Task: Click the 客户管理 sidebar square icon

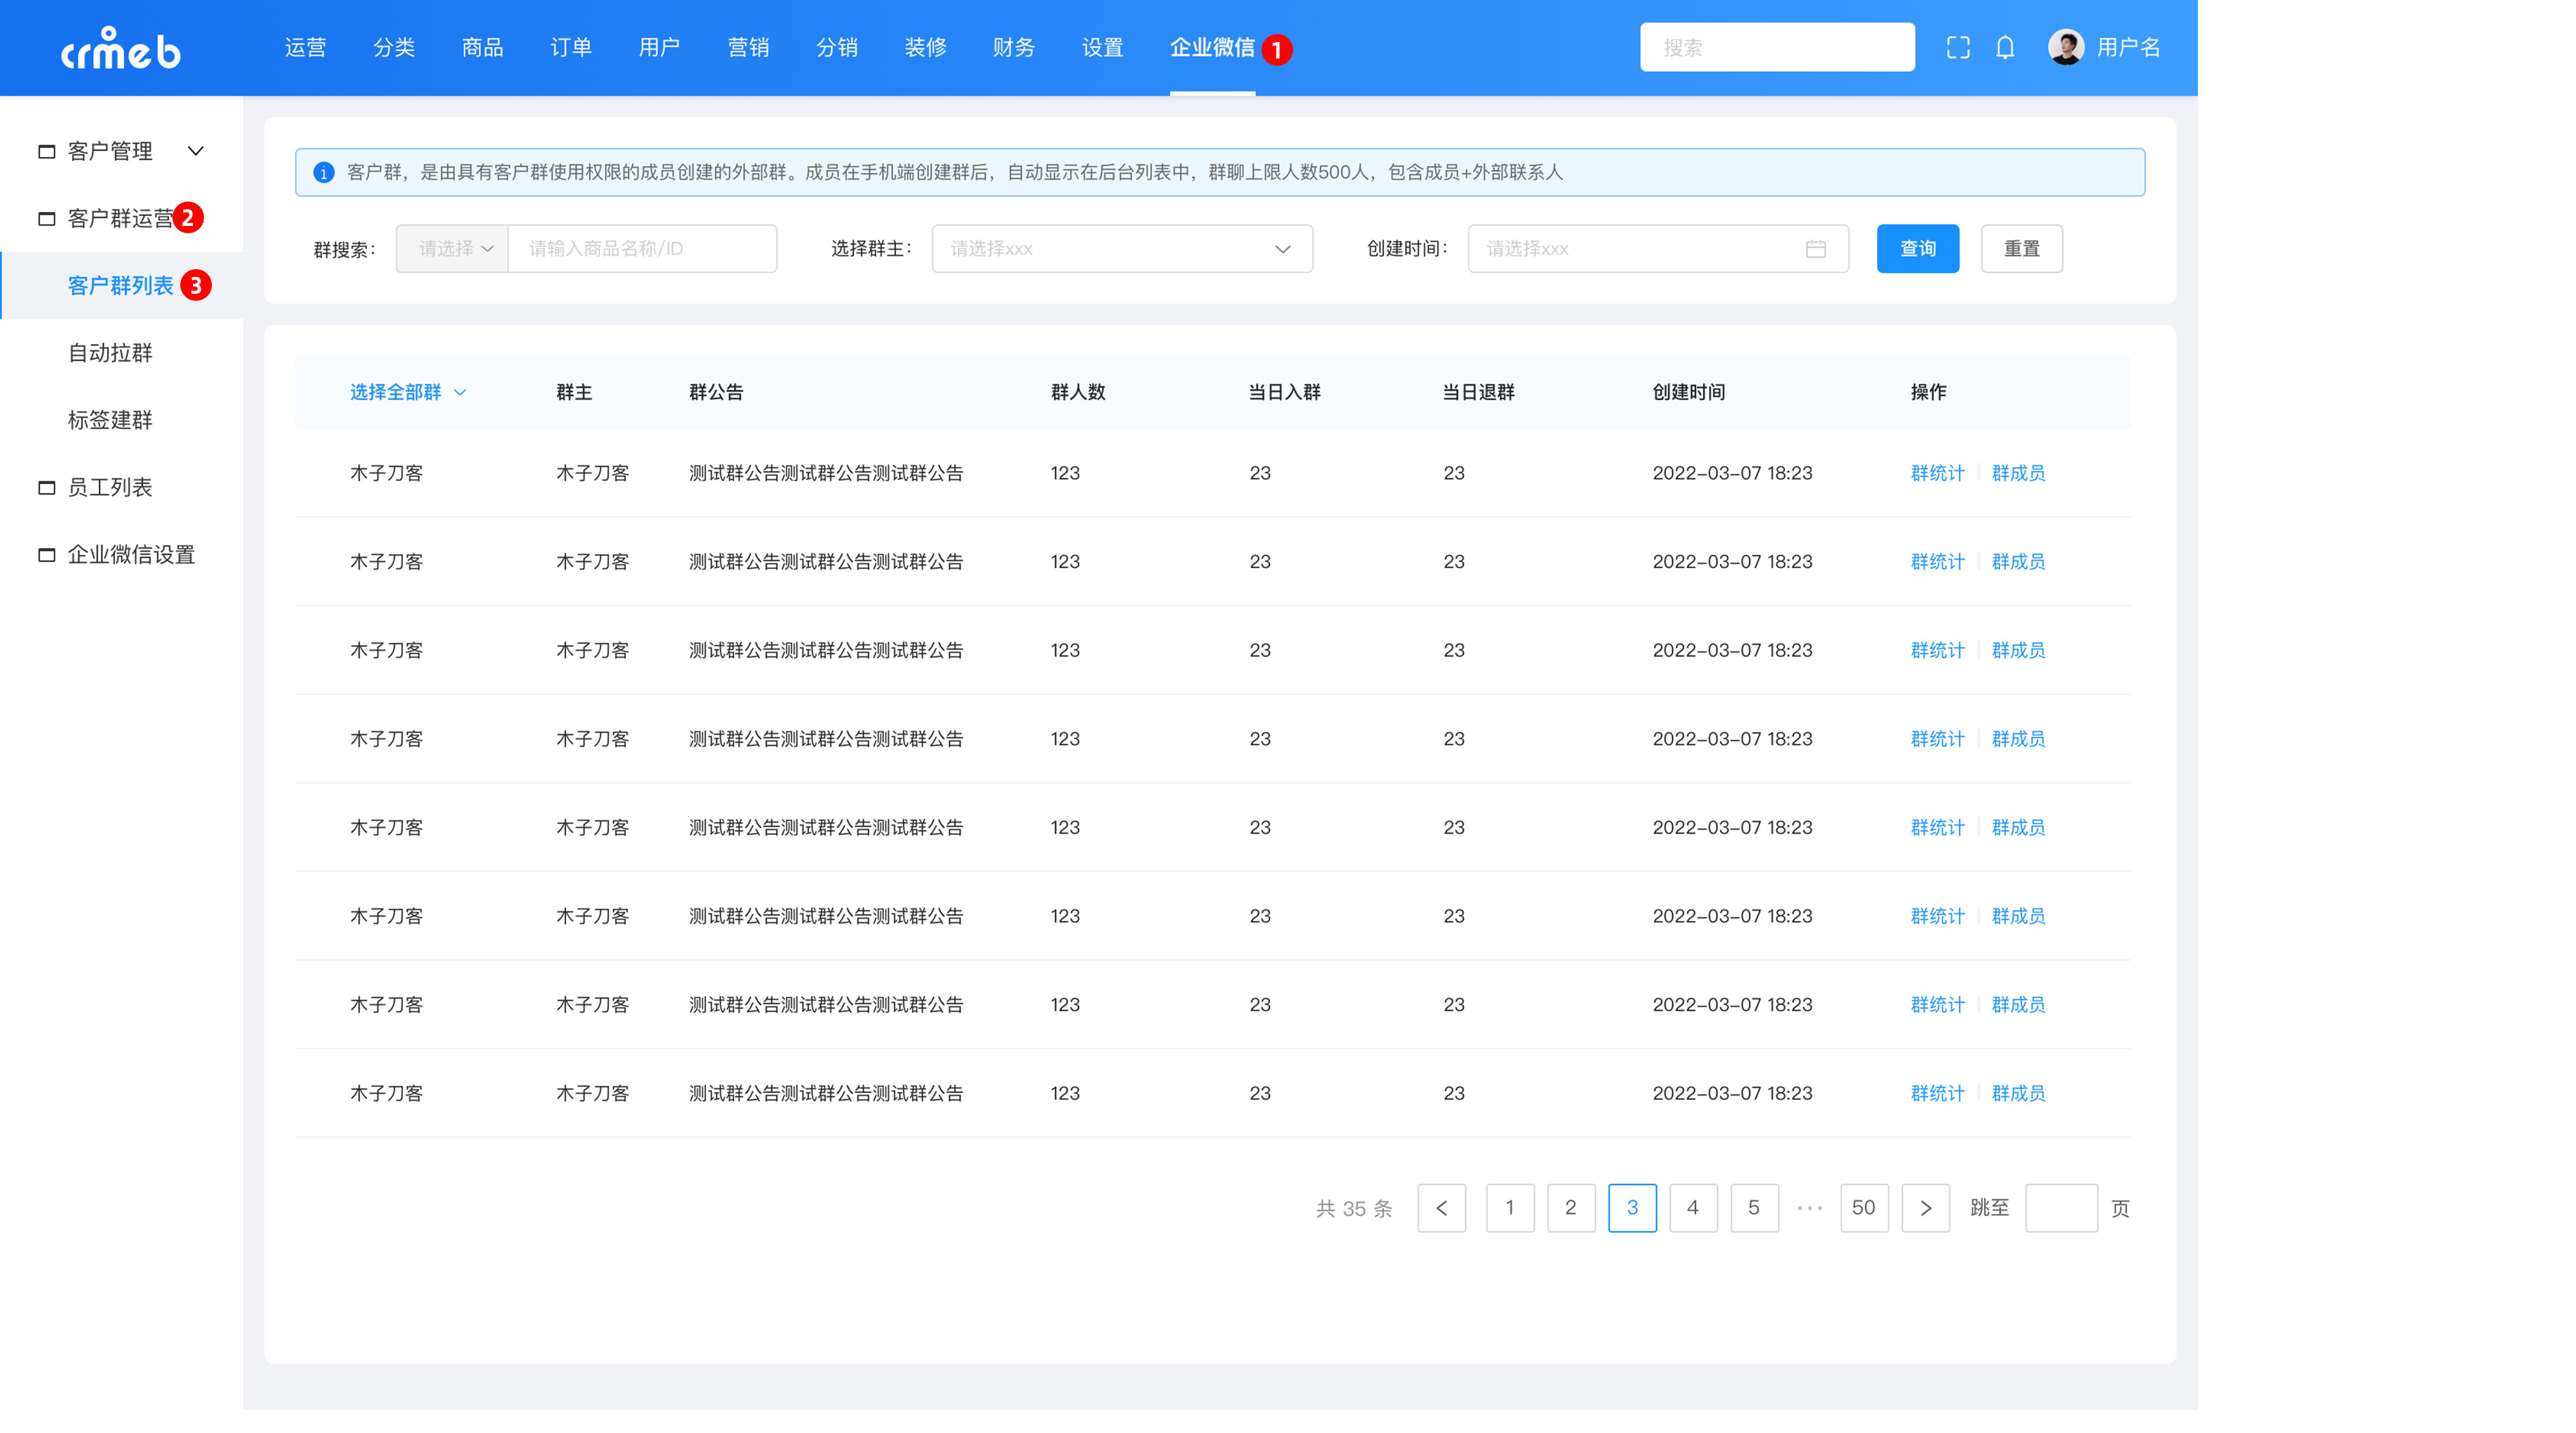Action: (46, 151)
